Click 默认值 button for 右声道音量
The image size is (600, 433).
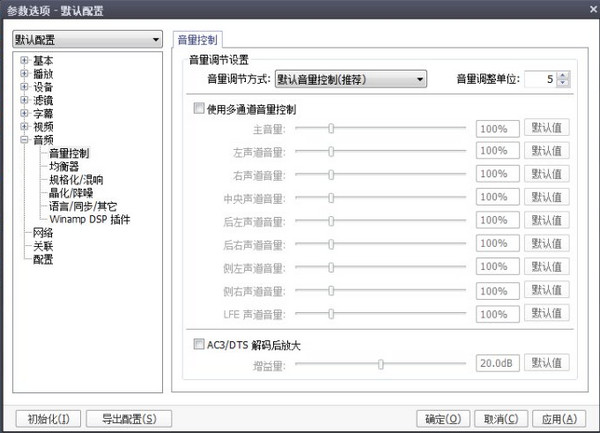[546, 174]
